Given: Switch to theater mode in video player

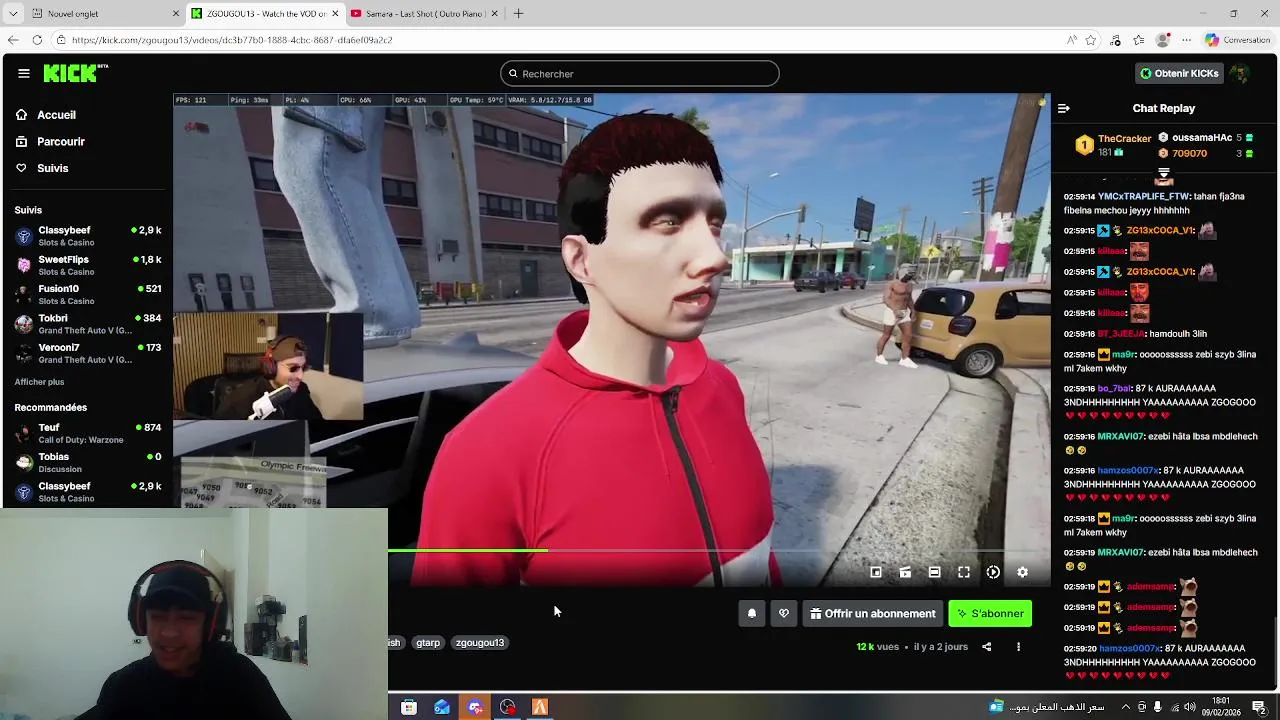Looking at the screenshot, I should point(934,572).
